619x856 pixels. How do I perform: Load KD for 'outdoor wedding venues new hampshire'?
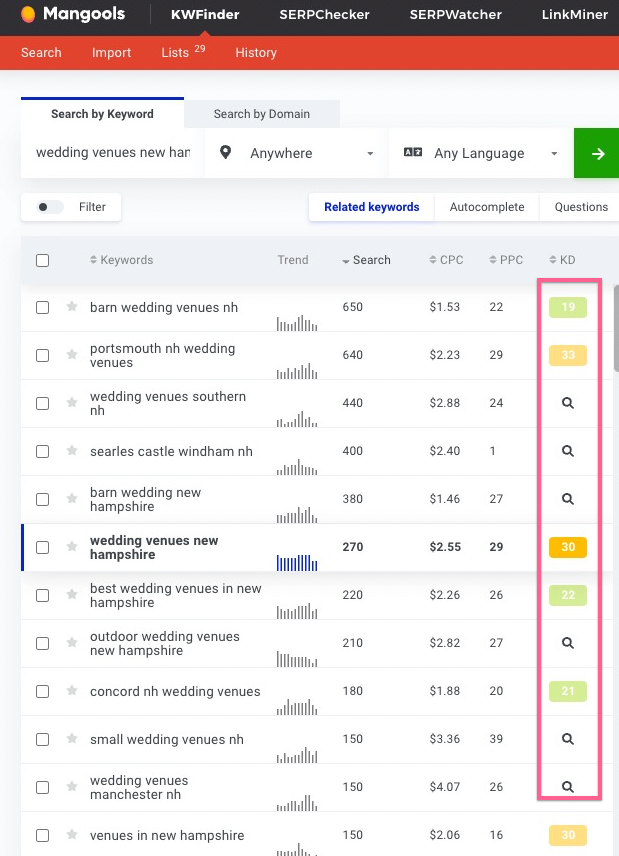(567, 643)
